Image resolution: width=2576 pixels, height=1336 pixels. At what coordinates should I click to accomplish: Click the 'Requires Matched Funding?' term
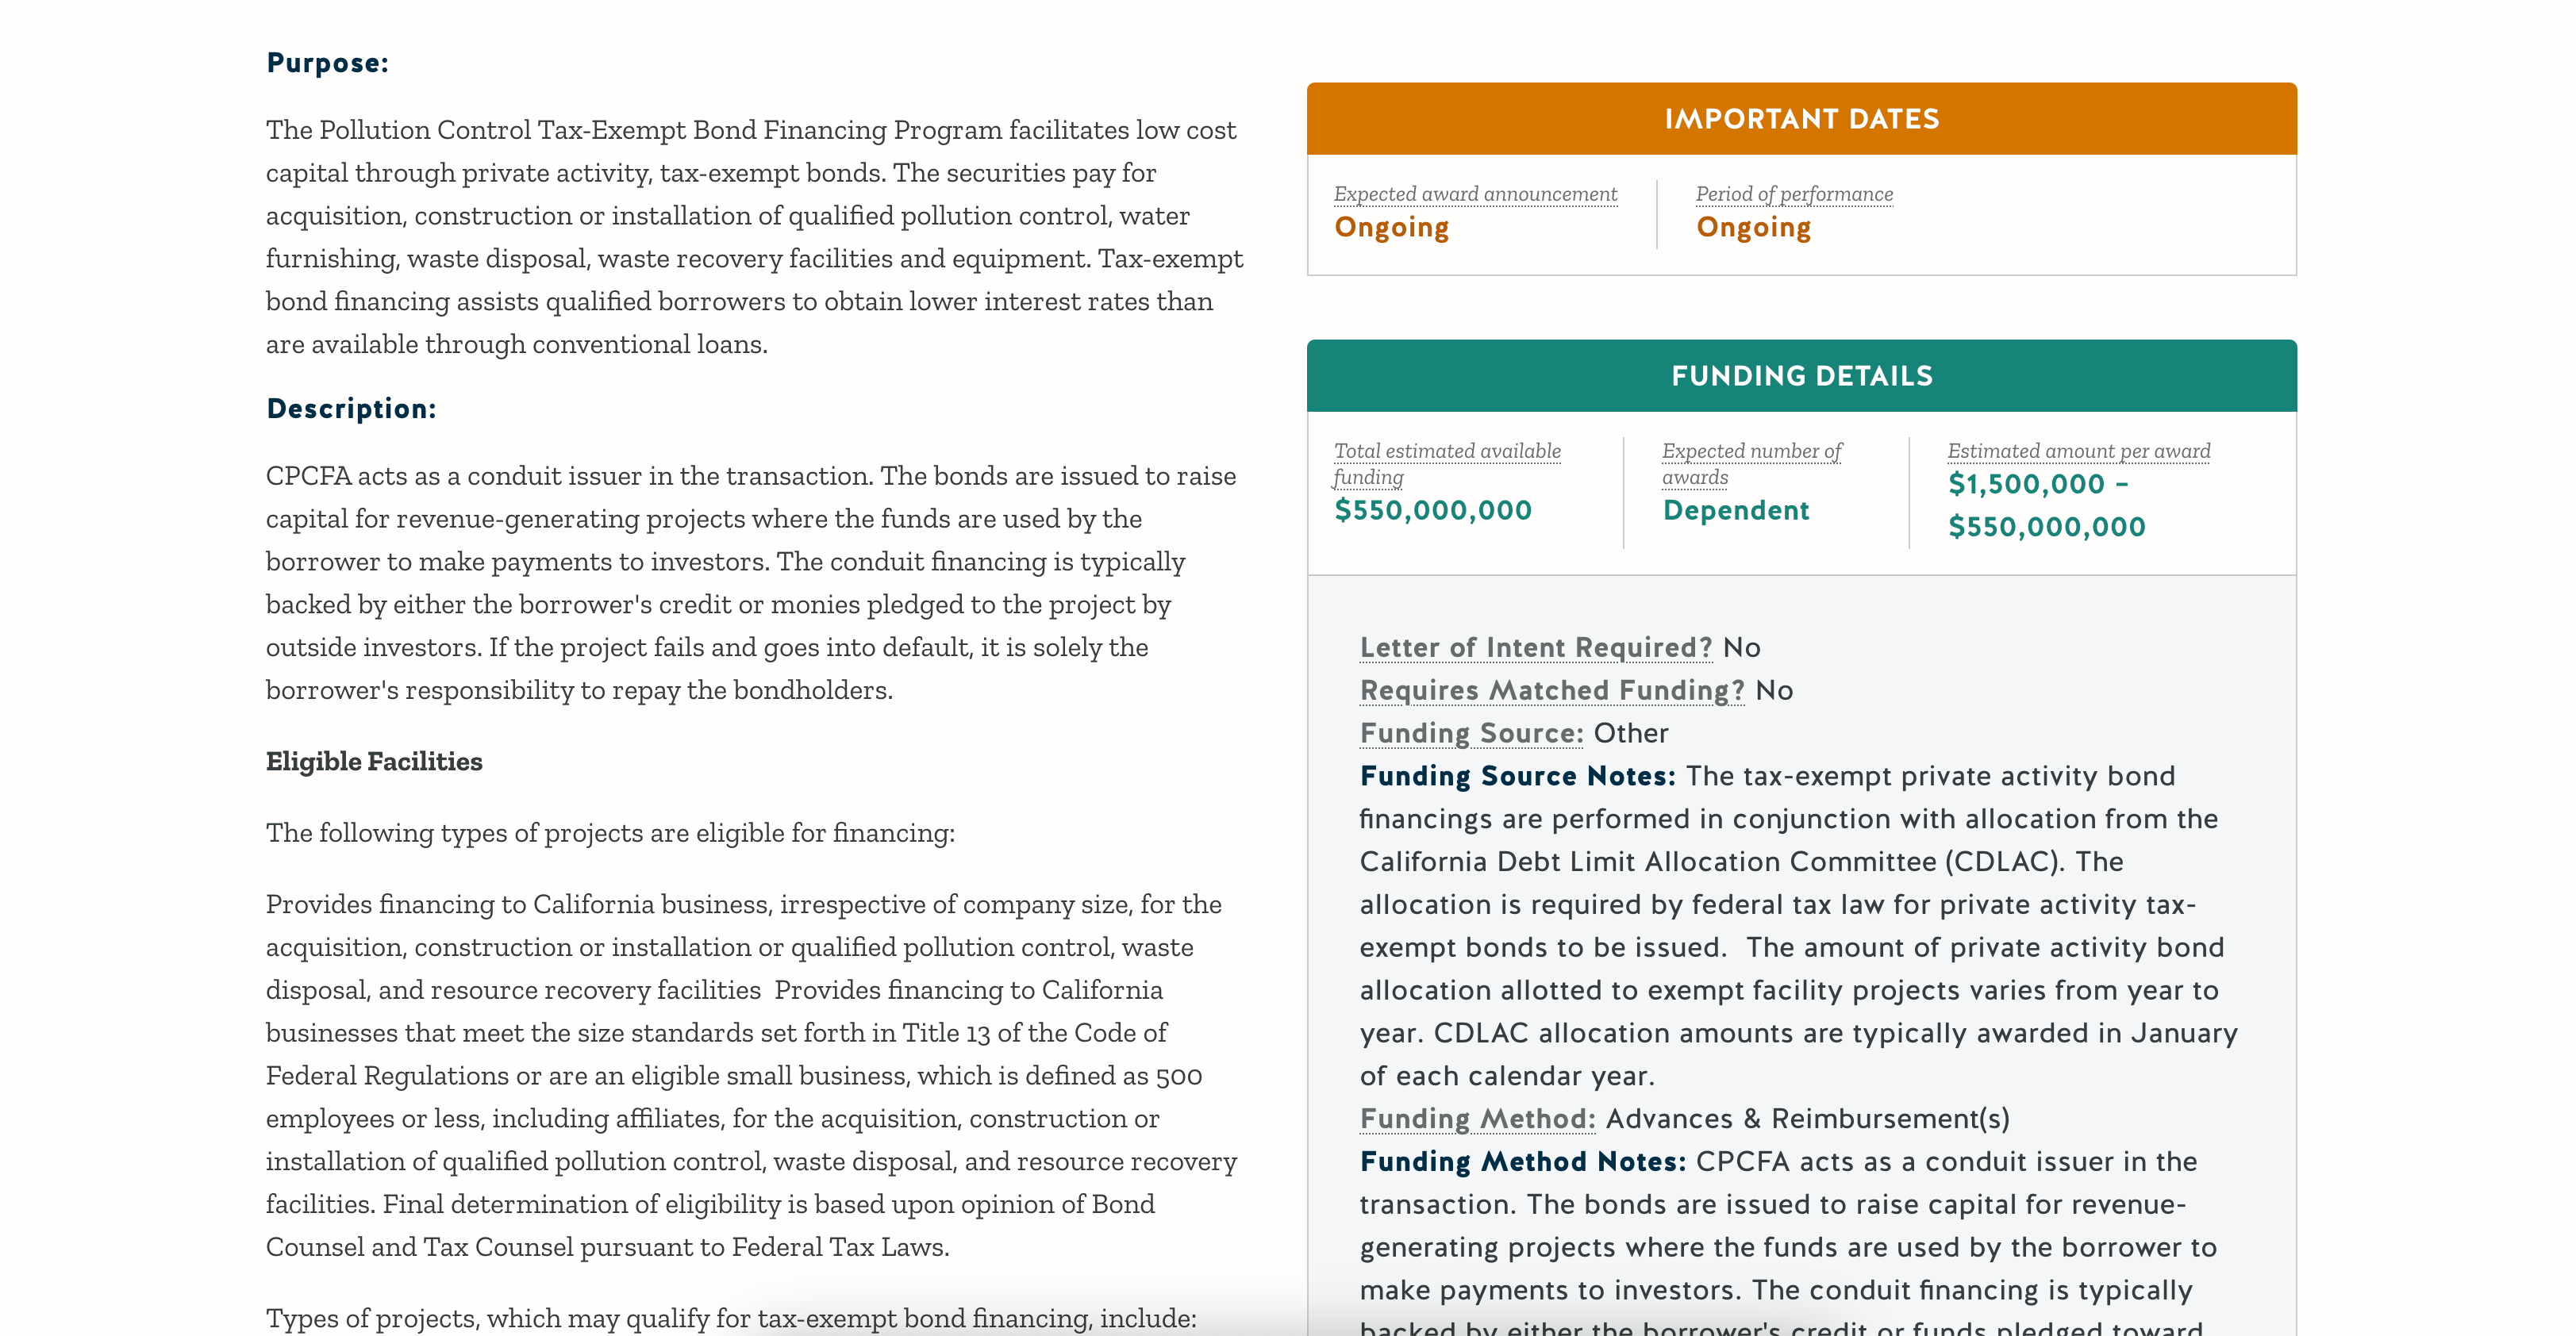pos(1551,690)
